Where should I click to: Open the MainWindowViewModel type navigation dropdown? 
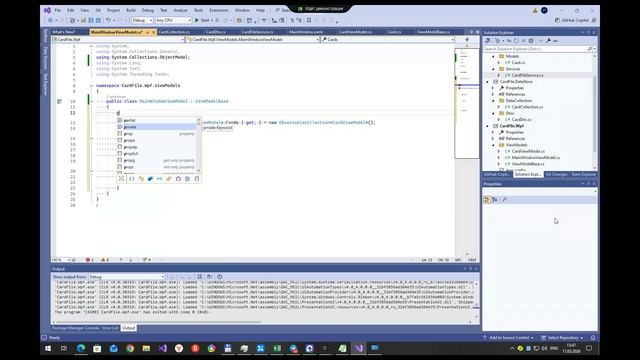(253, 40)
